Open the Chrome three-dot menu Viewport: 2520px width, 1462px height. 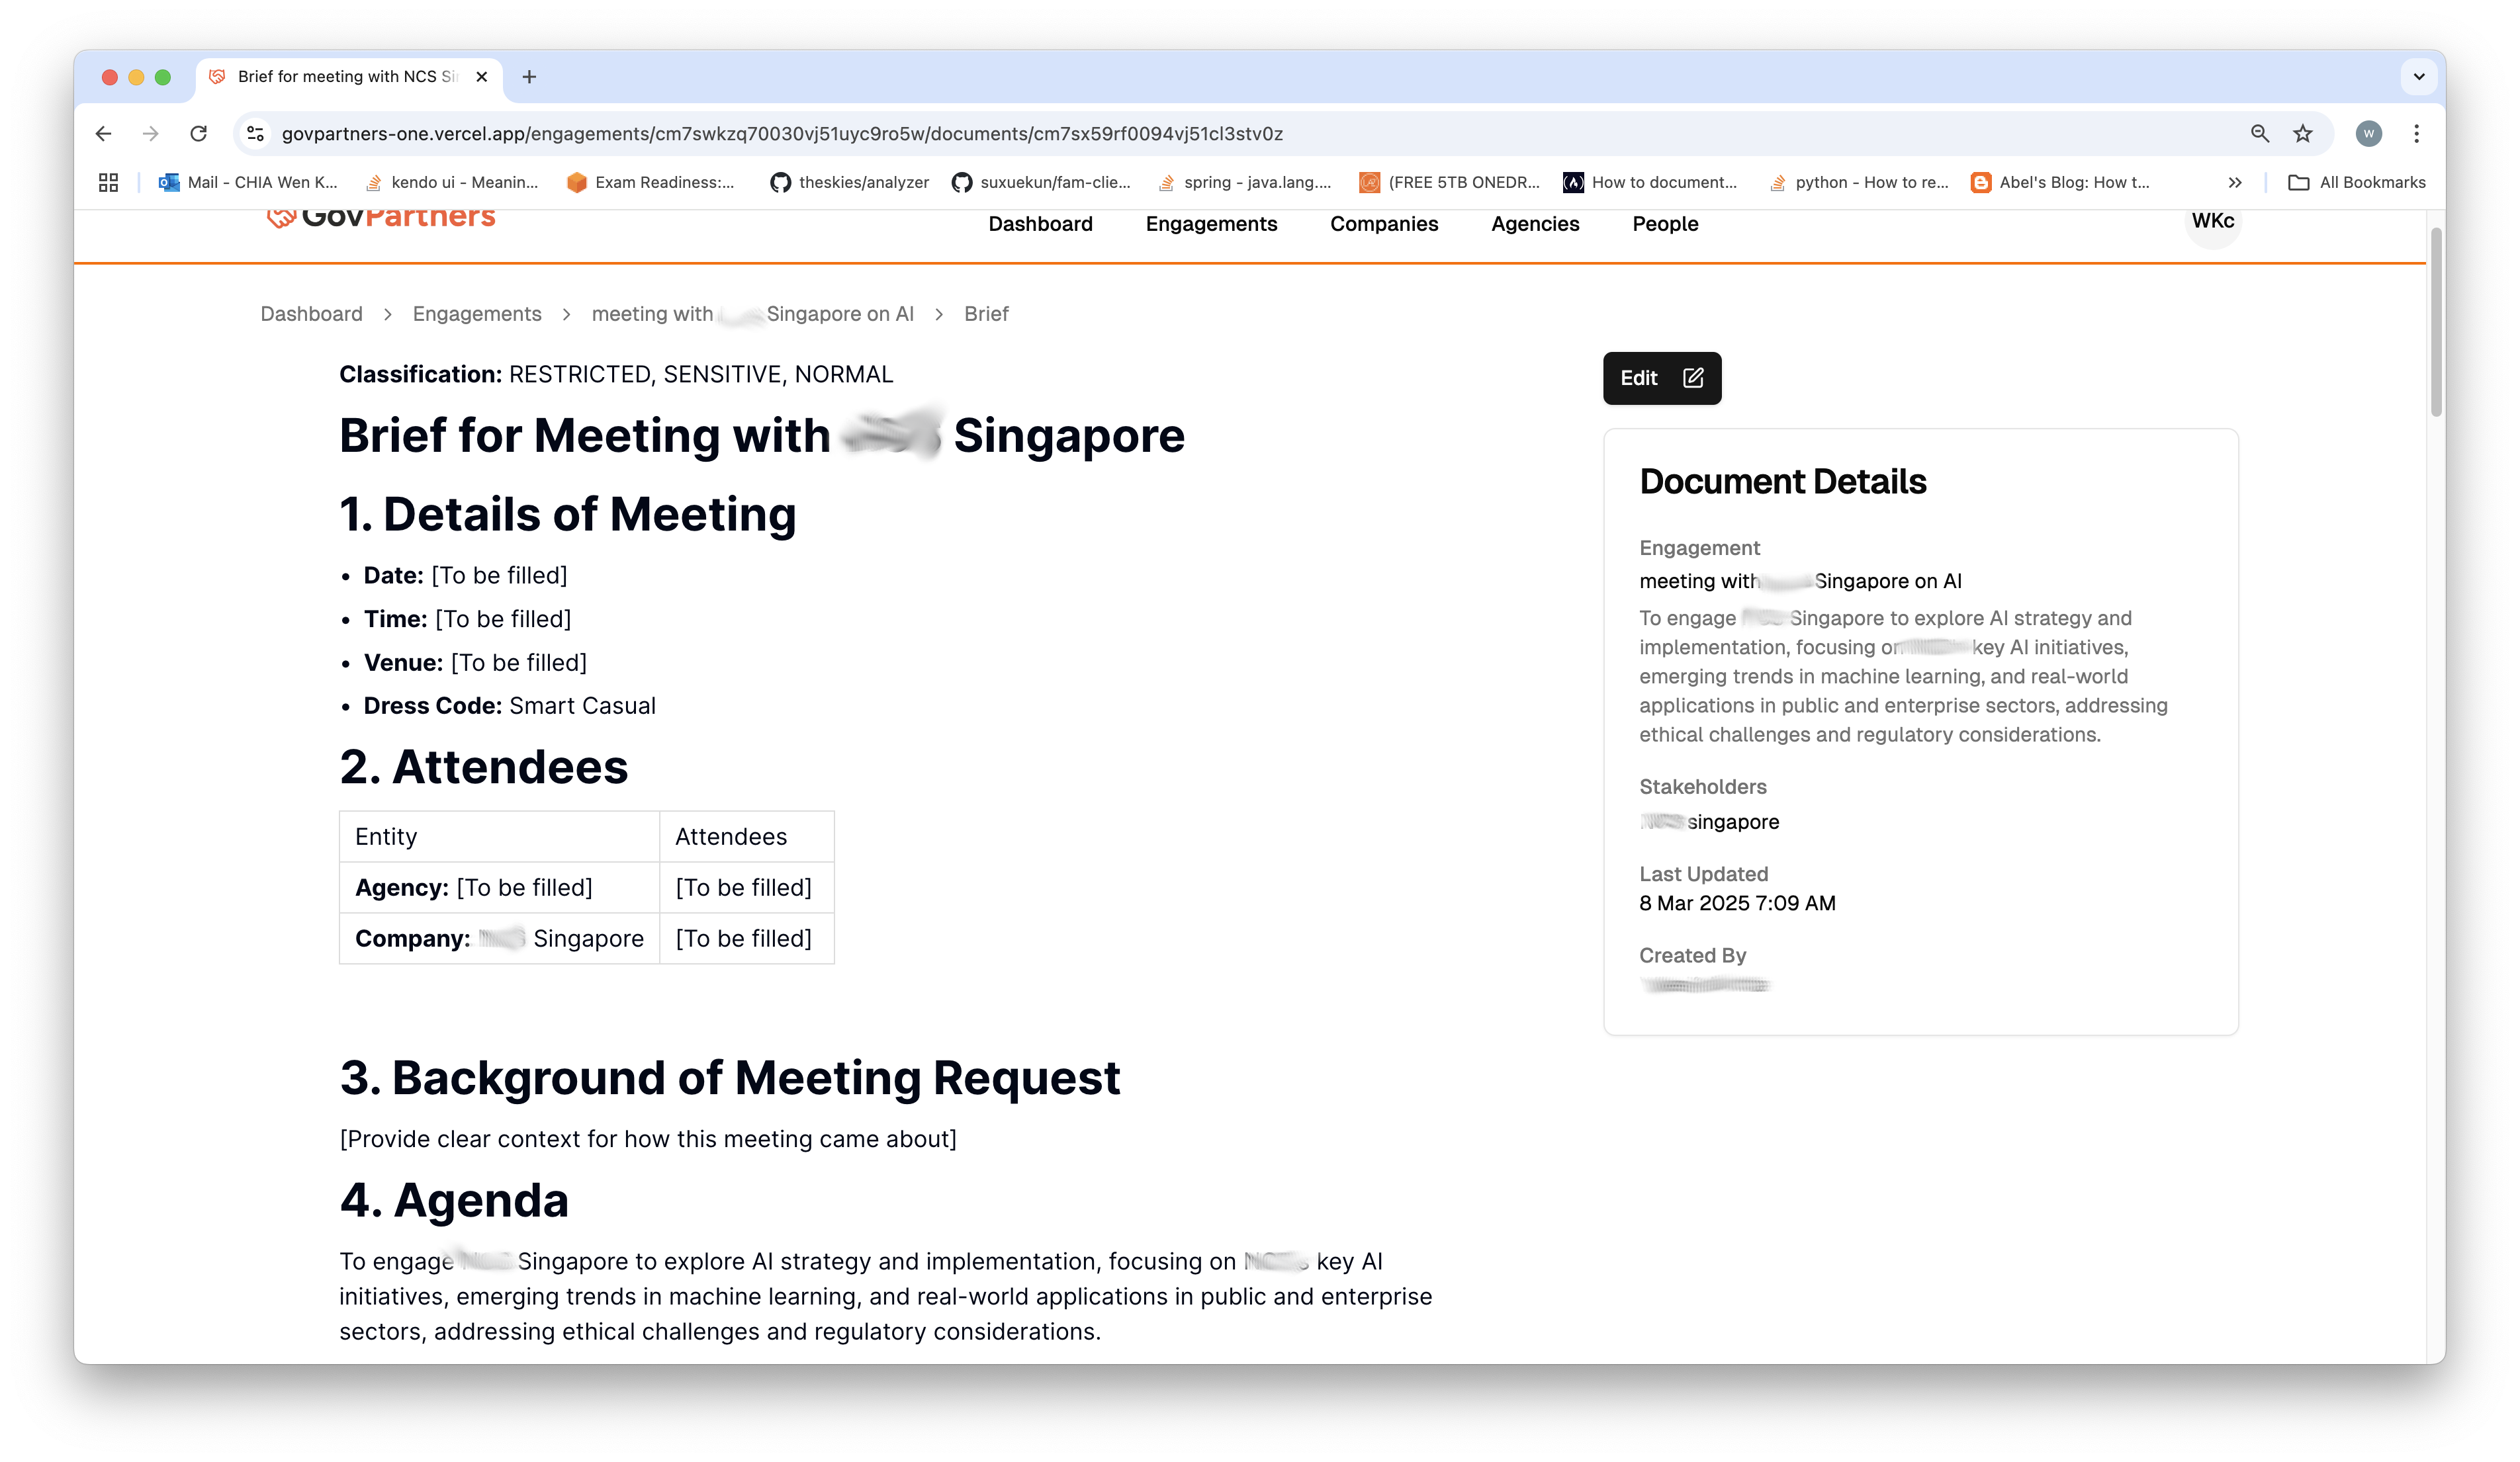point(2416,133)
